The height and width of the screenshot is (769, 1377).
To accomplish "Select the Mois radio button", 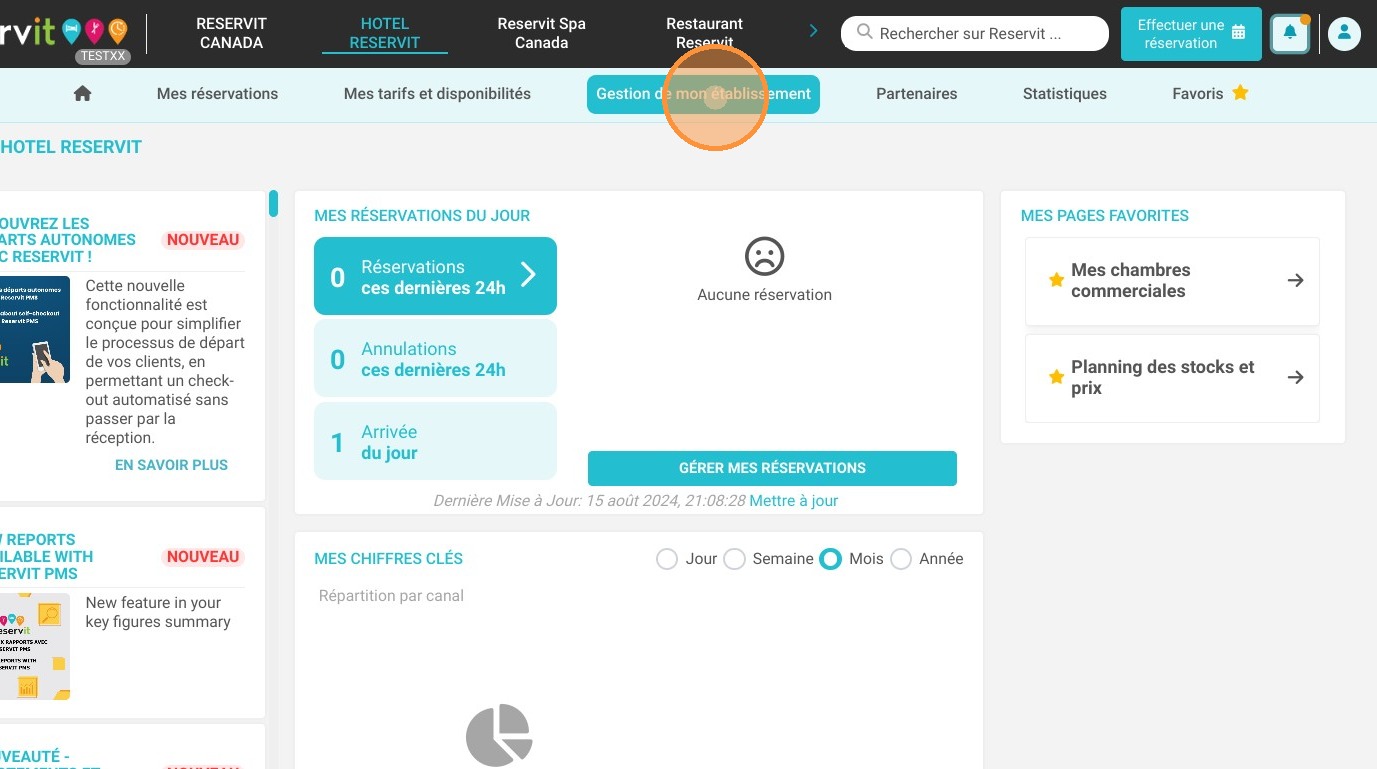I will pyautogui.click(x=830, y=559).
